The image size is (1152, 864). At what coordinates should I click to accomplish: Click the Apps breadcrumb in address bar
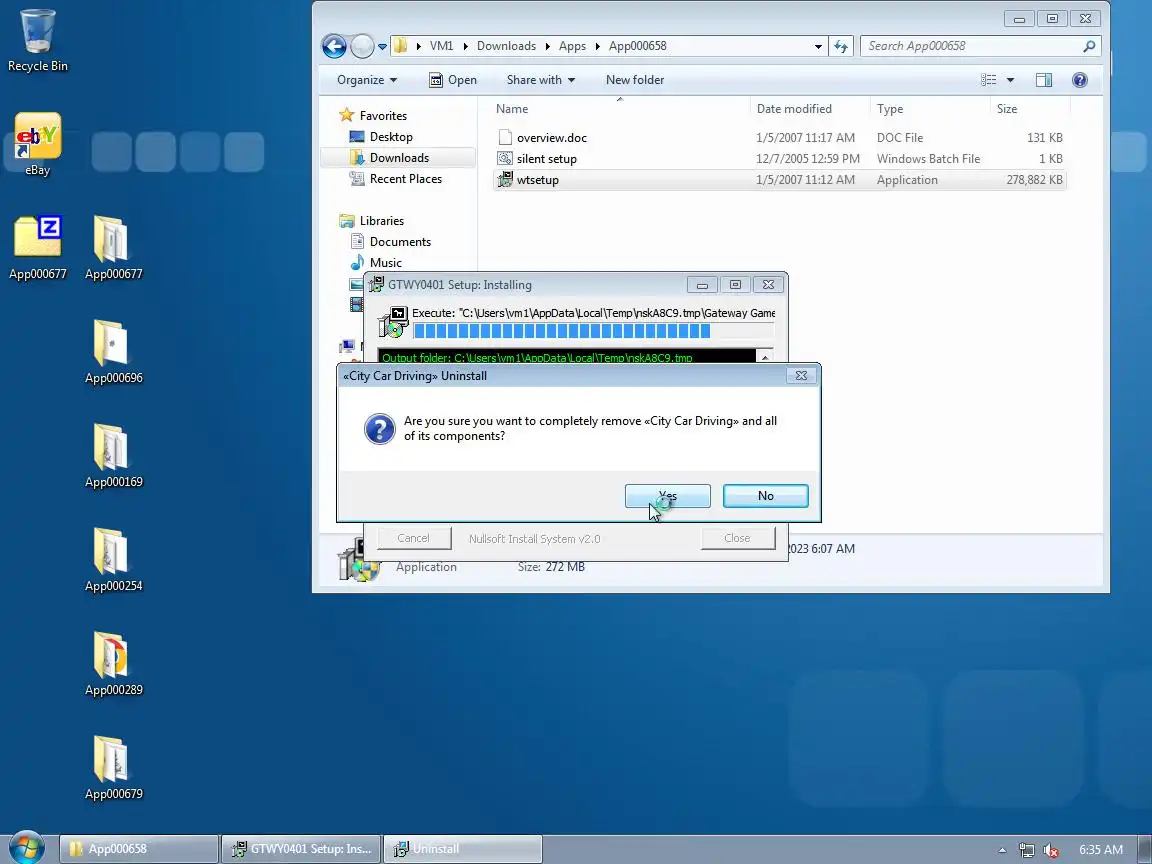click(x=572, y=46)
